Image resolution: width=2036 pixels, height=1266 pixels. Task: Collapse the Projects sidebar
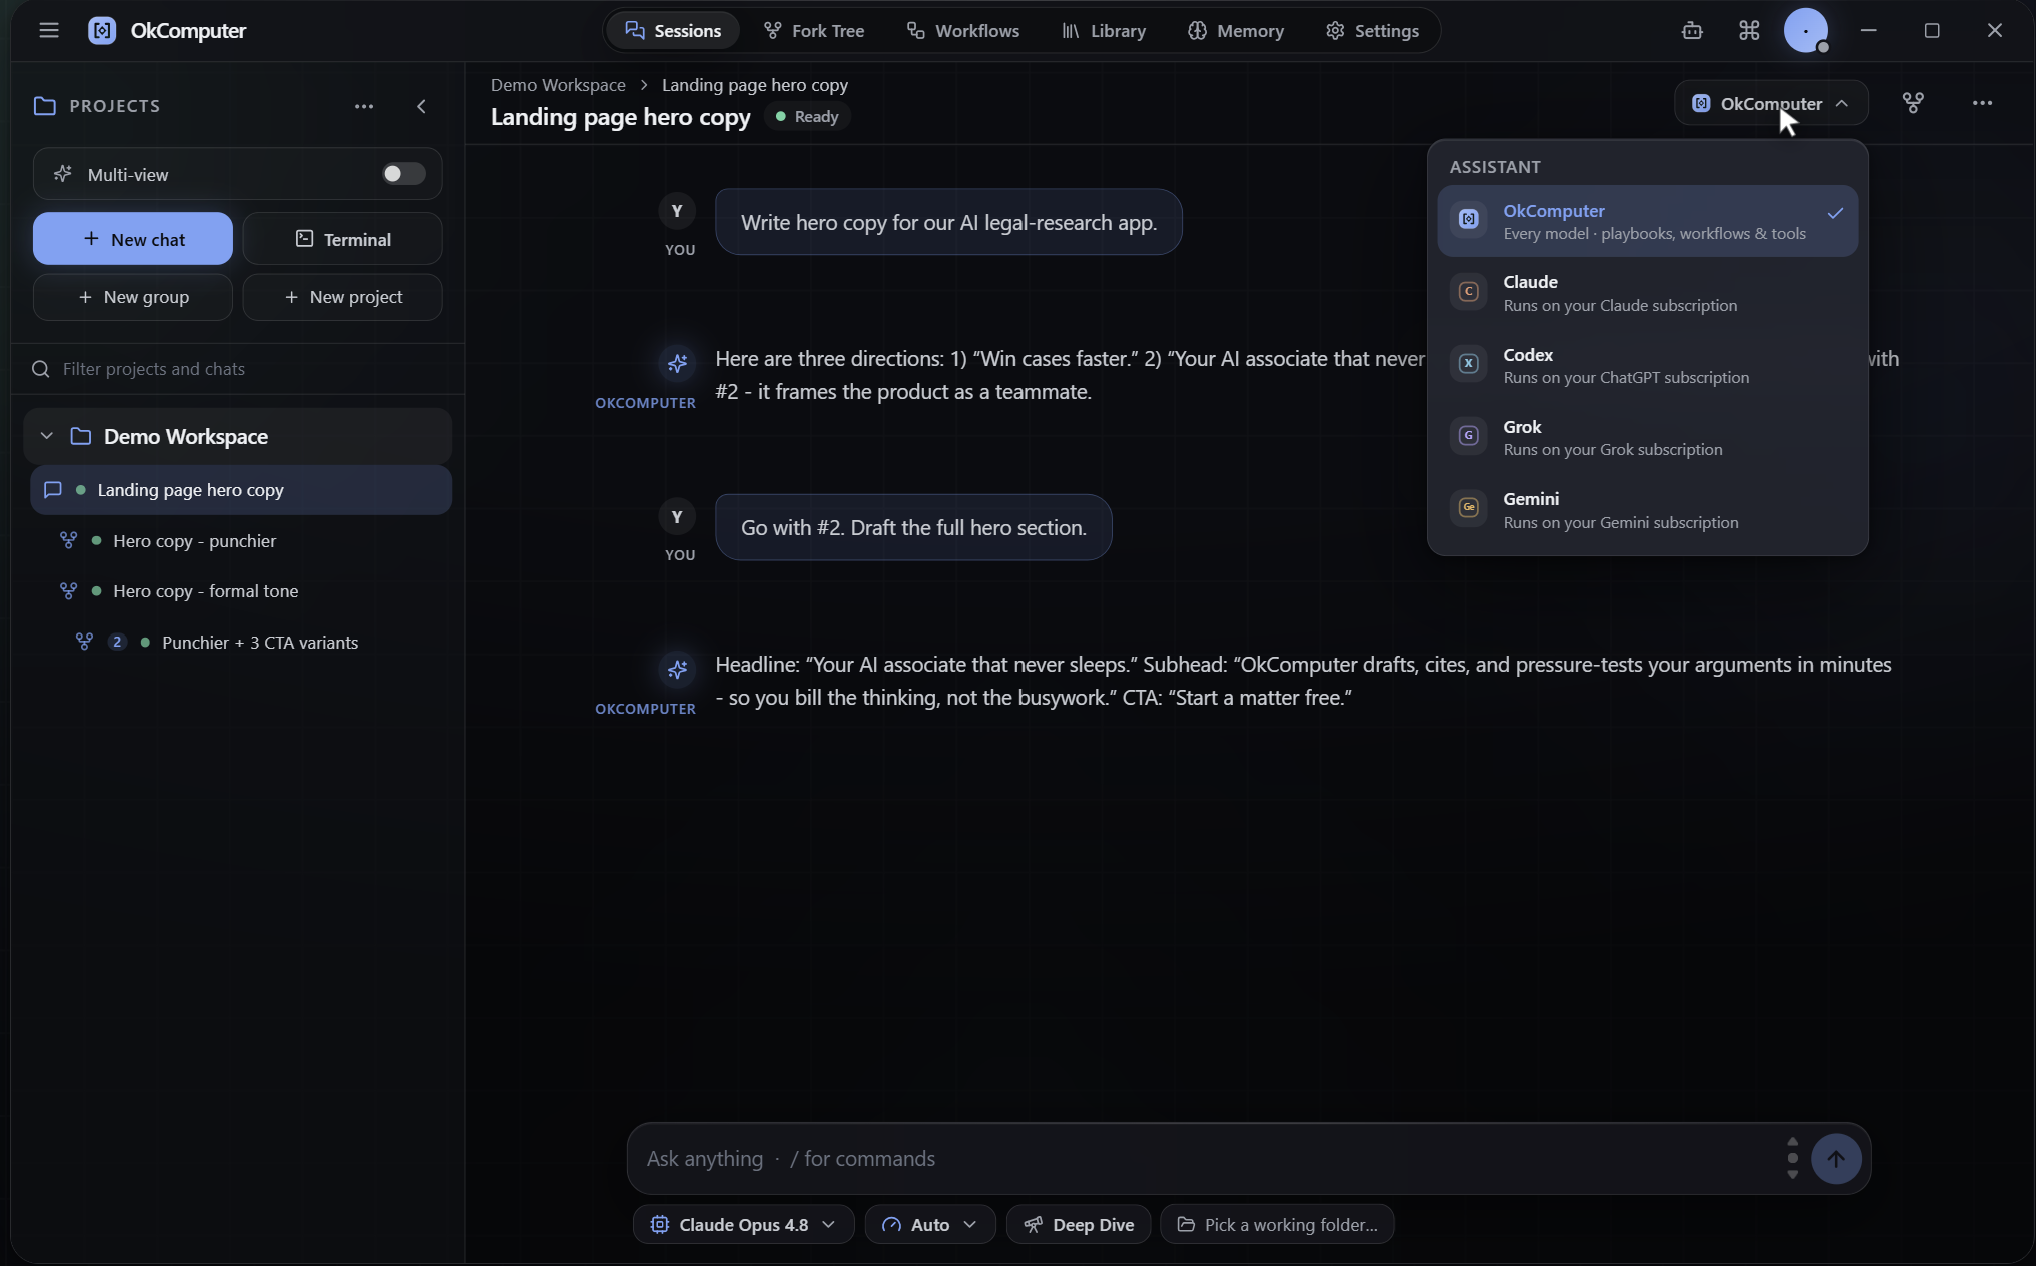pyautogui.click(x=421, y=106)
